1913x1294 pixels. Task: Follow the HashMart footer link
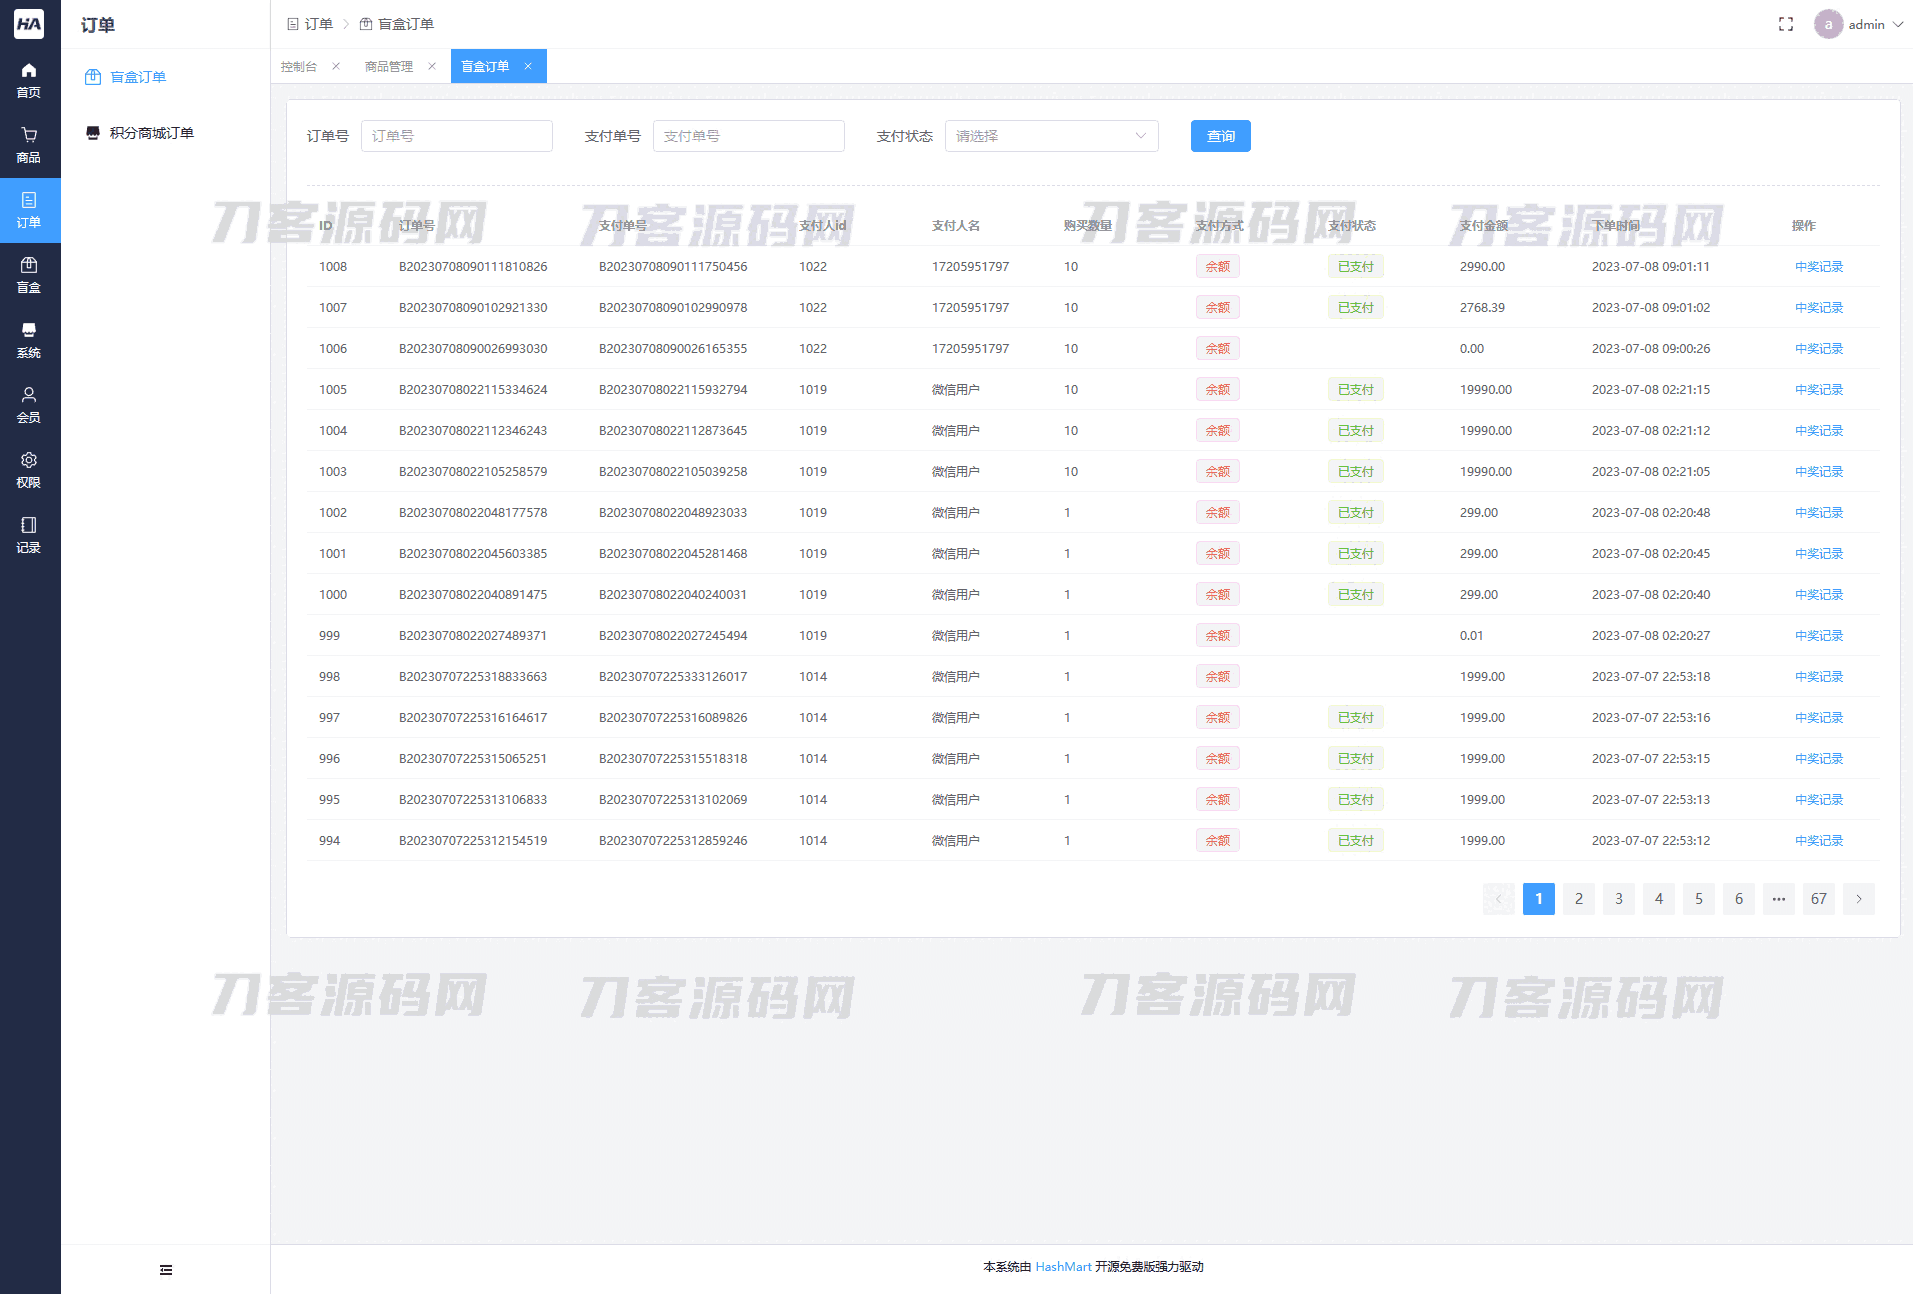pos(1063,1267)
